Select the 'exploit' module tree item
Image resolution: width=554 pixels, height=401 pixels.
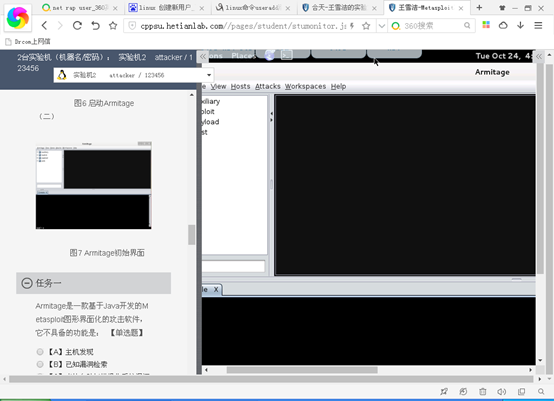click(208, 112)
